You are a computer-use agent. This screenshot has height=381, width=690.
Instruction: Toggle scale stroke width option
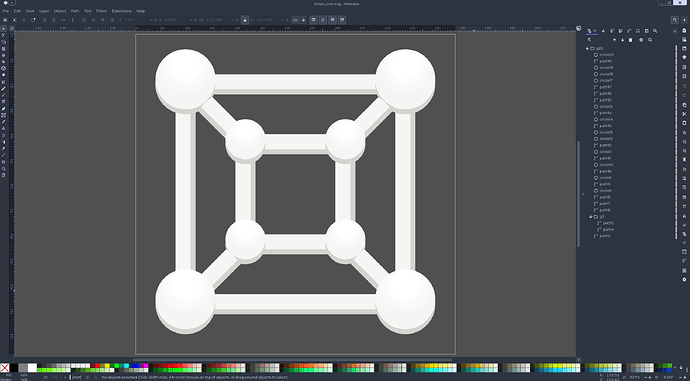(x=313, y=20)
